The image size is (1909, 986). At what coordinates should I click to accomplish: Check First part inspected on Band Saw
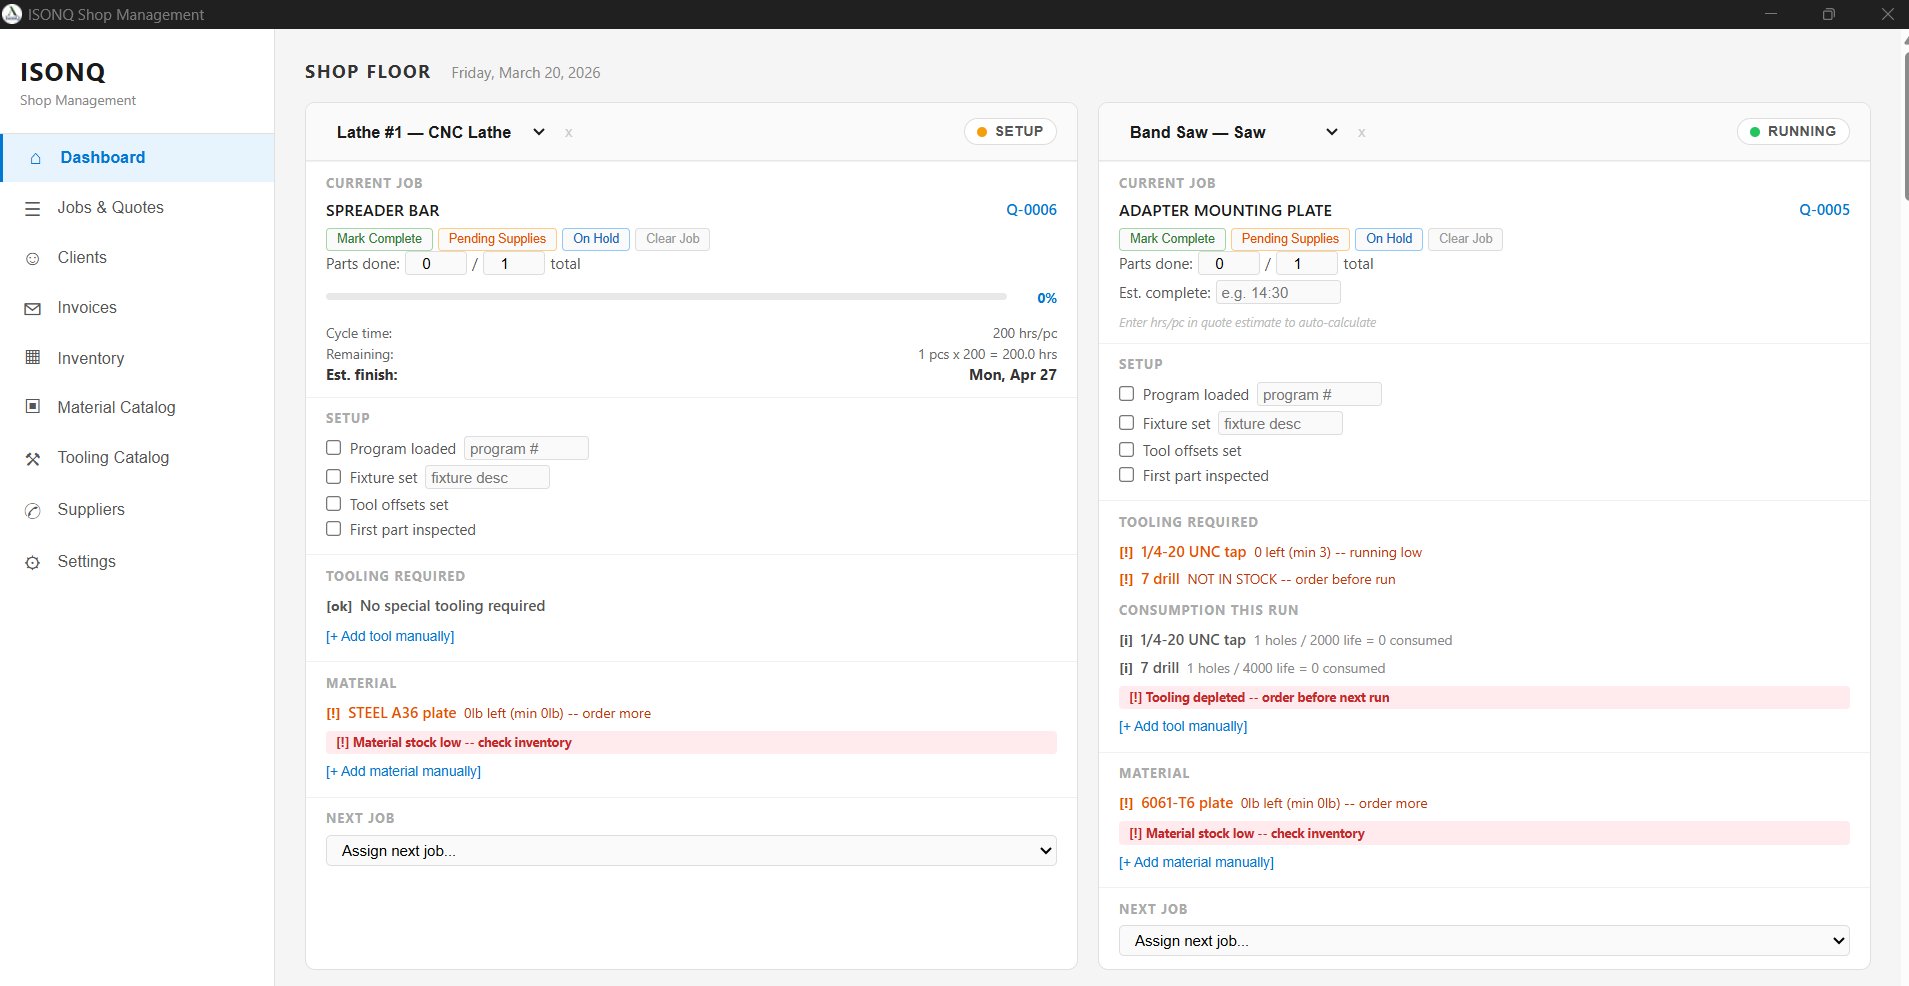(1125, 475)
